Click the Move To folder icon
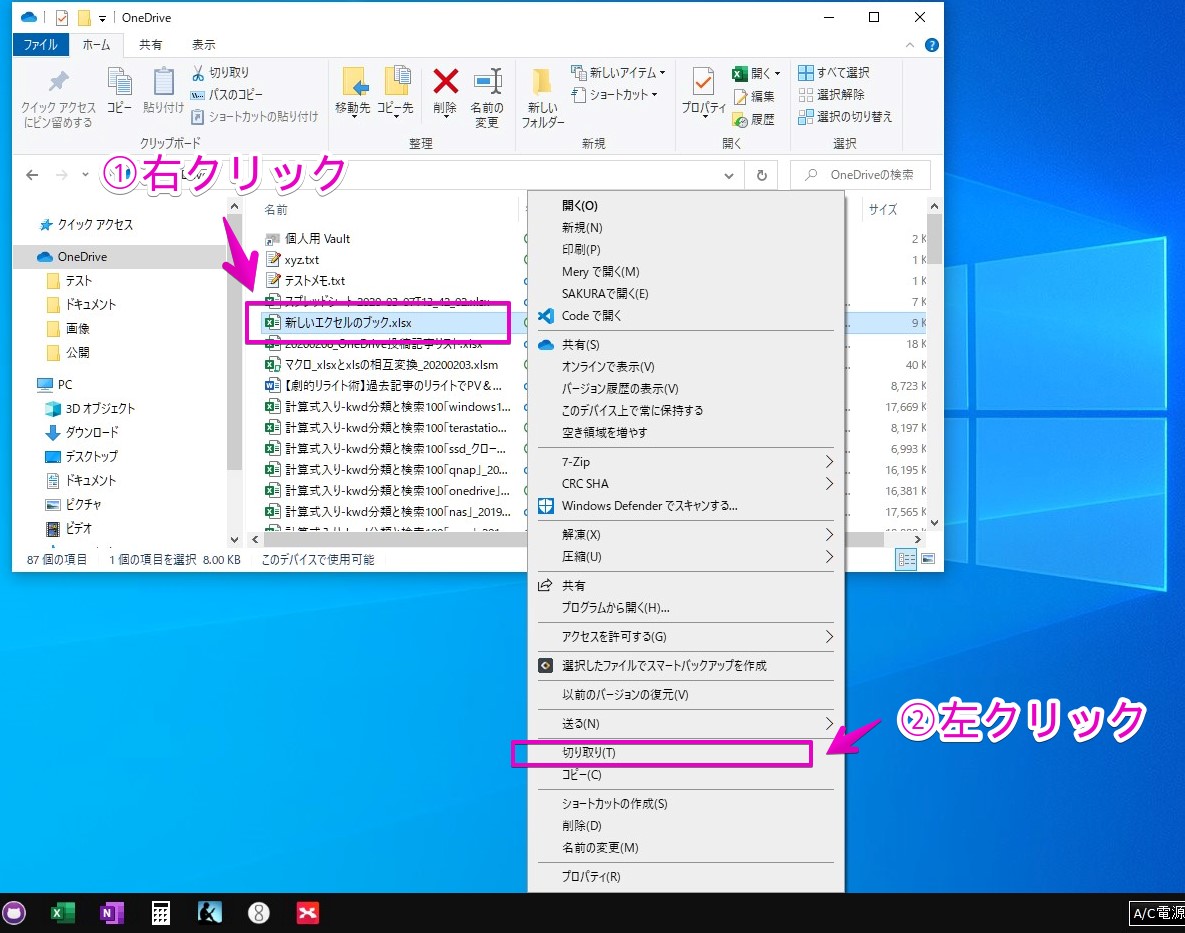The height and width of the screenshot is (933, 1185). (353, 82)
